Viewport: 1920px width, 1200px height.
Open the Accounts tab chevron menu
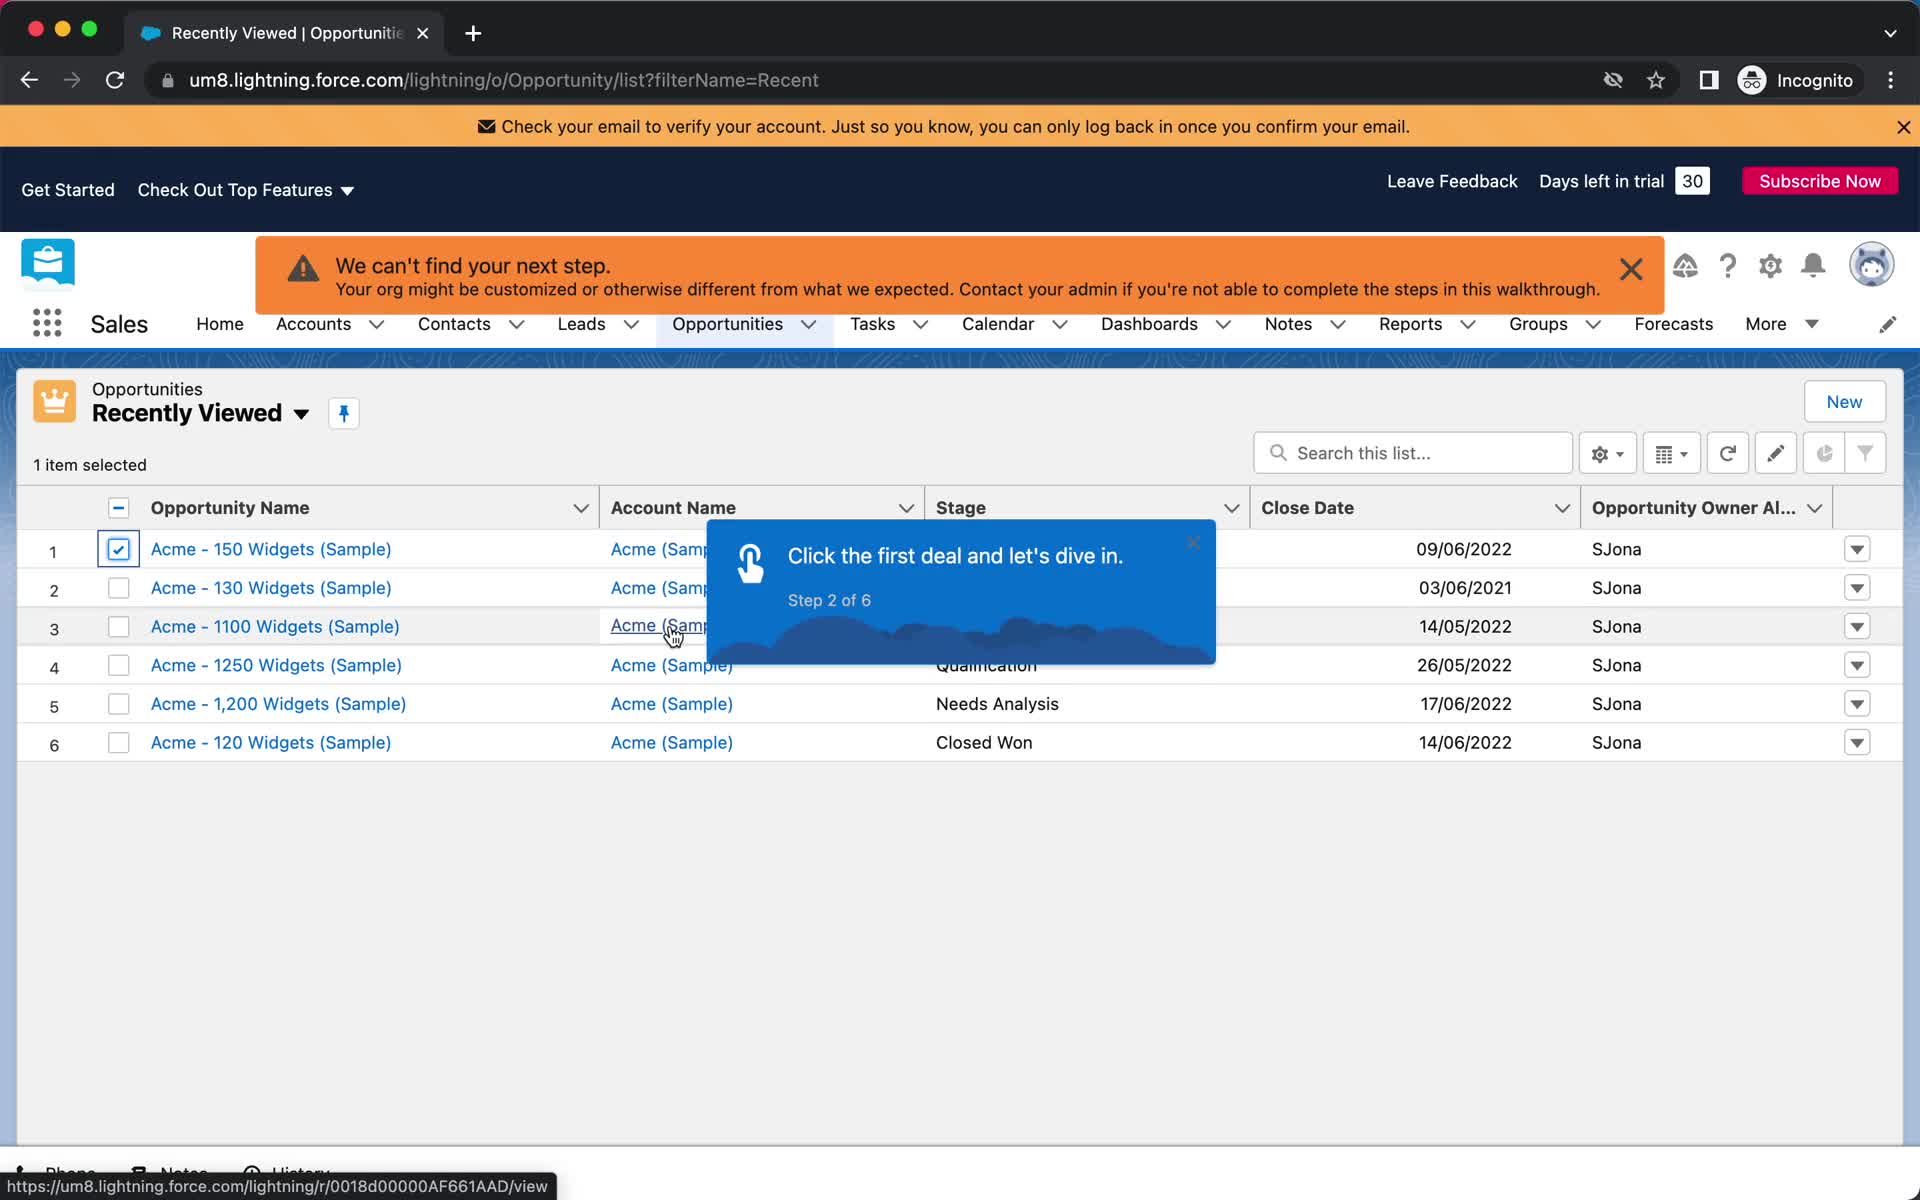tap(376, 324)
